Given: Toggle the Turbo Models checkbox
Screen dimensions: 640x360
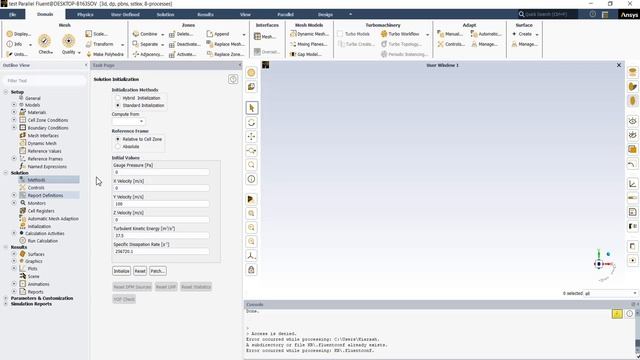Looking at the screenshot, I should click(x=340, y=34).
